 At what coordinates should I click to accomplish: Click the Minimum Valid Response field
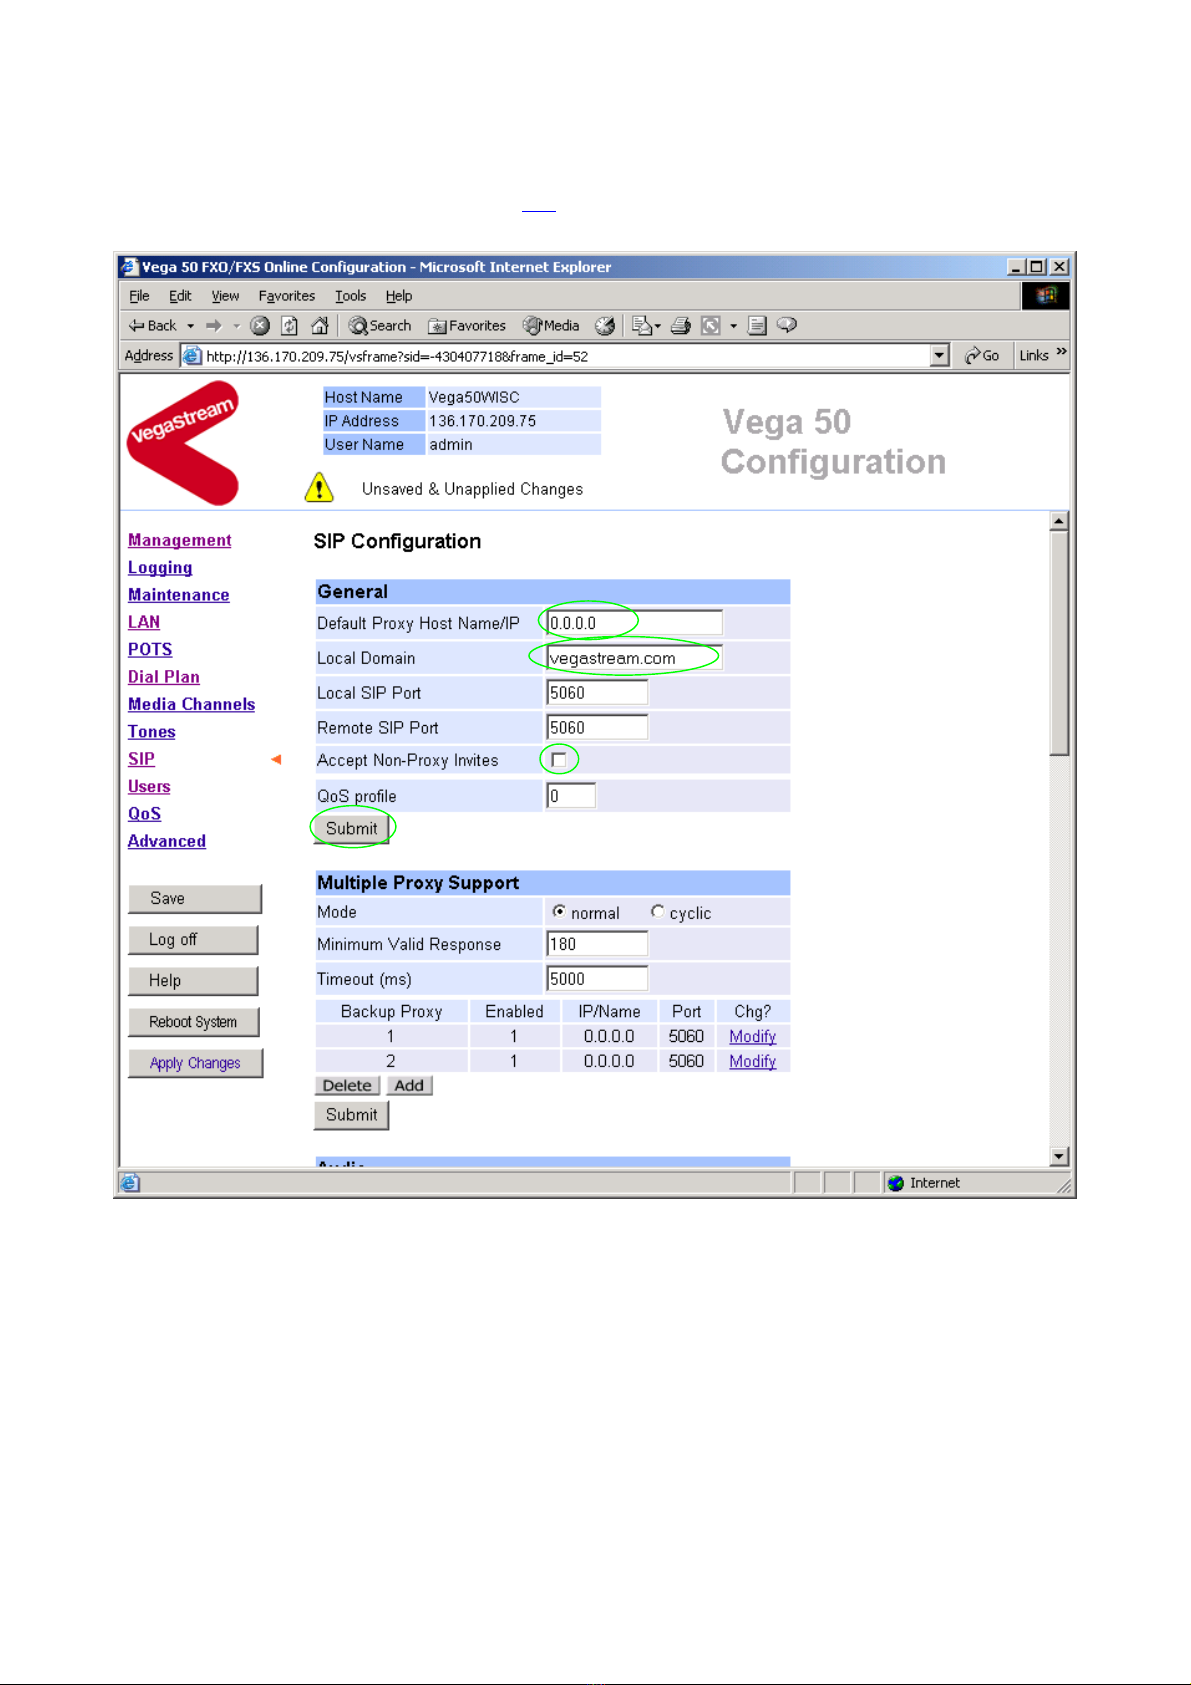(597, 944)
